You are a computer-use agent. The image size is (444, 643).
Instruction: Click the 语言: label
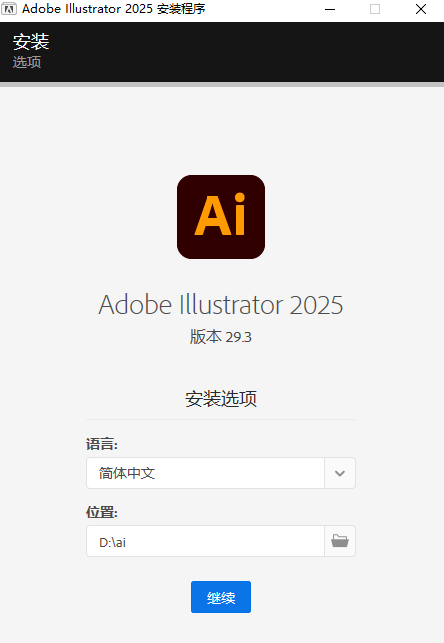102,444
